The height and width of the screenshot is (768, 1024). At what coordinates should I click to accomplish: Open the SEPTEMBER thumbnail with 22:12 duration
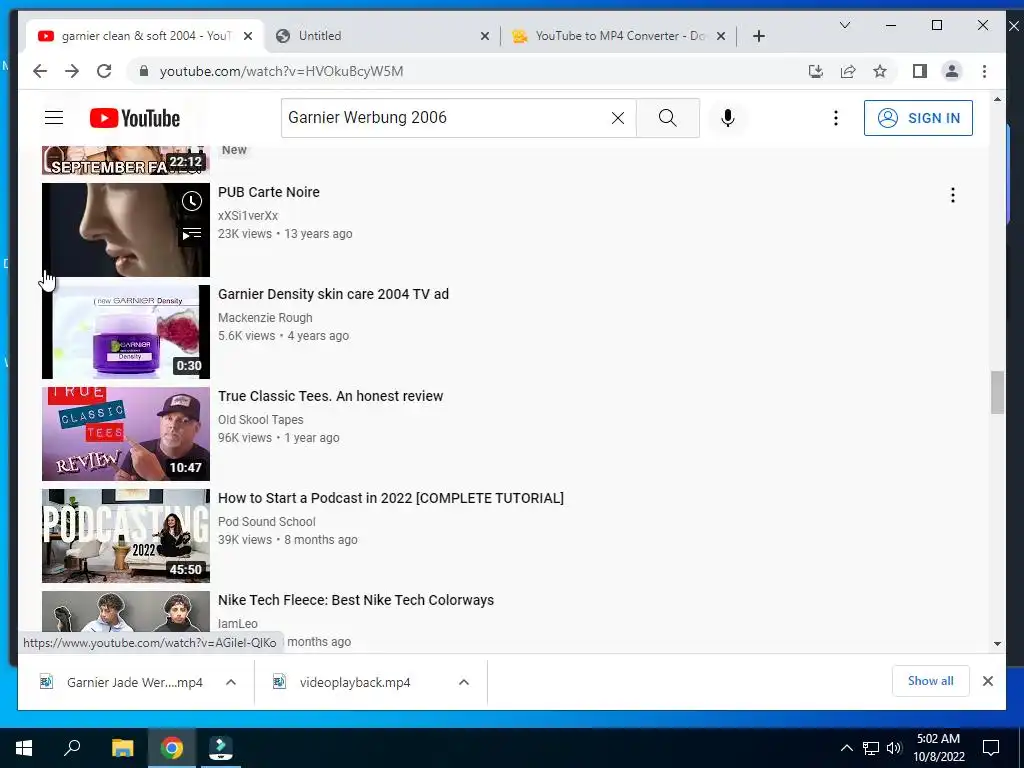(125, 161)
